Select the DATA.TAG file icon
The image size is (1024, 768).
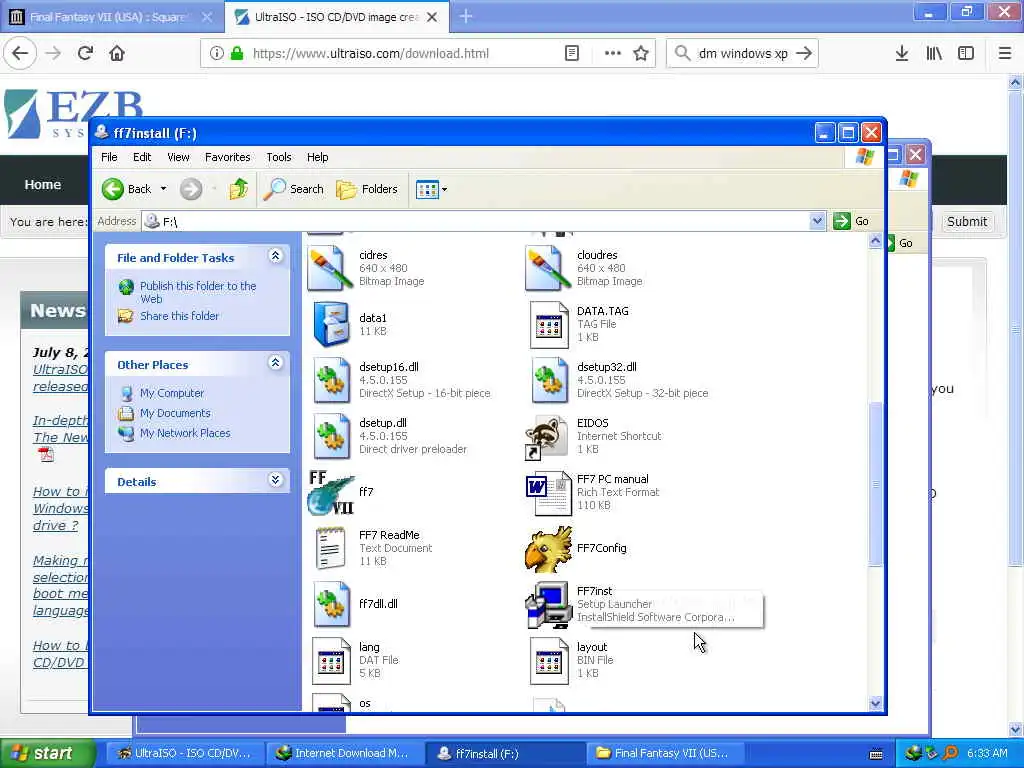click(x=548, y=324)
